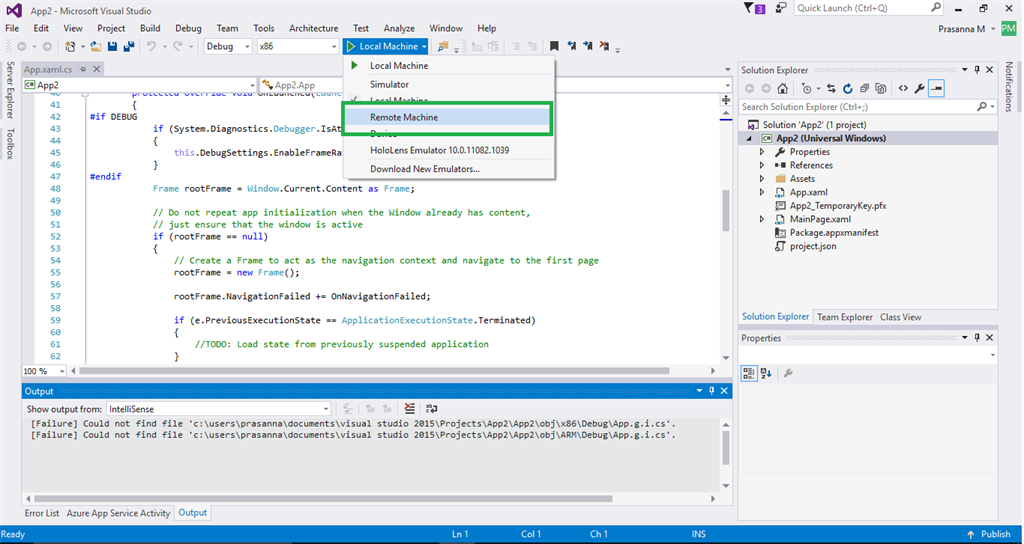Toggle Preview Selected Items button in Solution Explorer
Viewport: 1024px width, 544px height.
(936, 88)
